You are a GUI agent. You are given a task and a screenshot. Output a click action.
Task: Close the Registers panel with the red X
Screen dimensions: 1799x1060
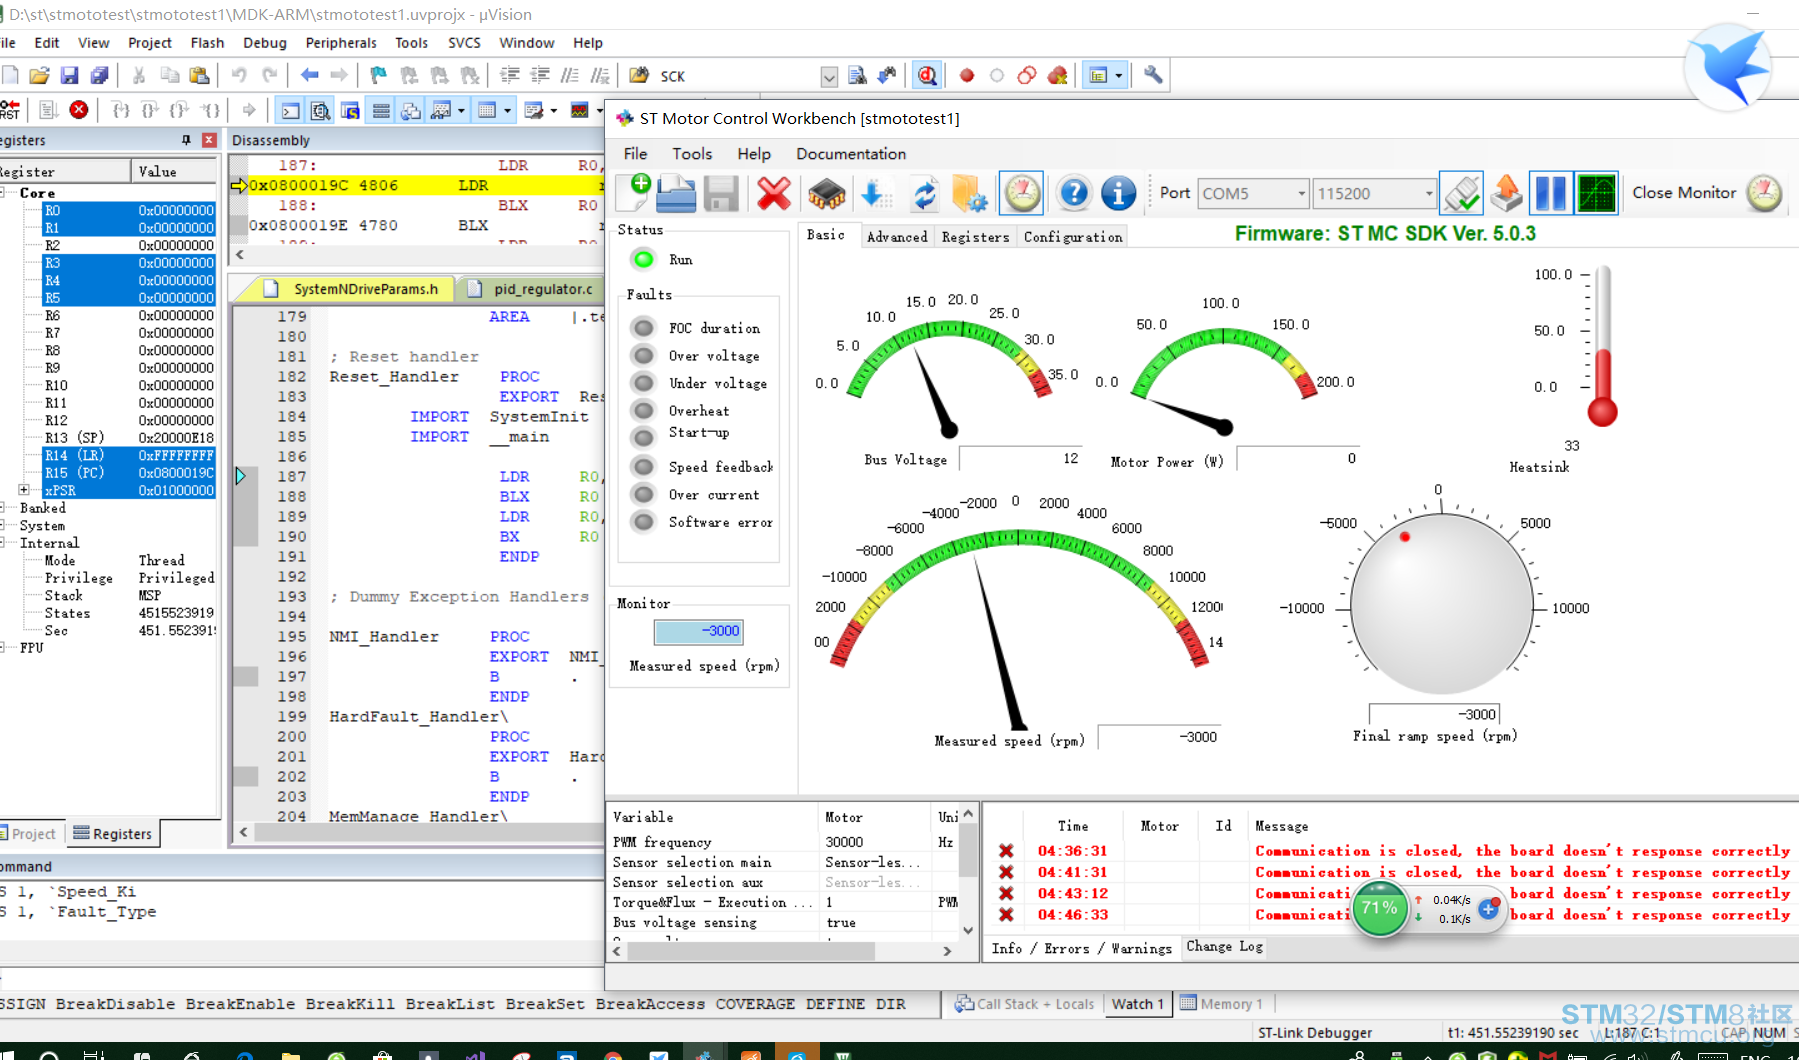click(209, 140)
